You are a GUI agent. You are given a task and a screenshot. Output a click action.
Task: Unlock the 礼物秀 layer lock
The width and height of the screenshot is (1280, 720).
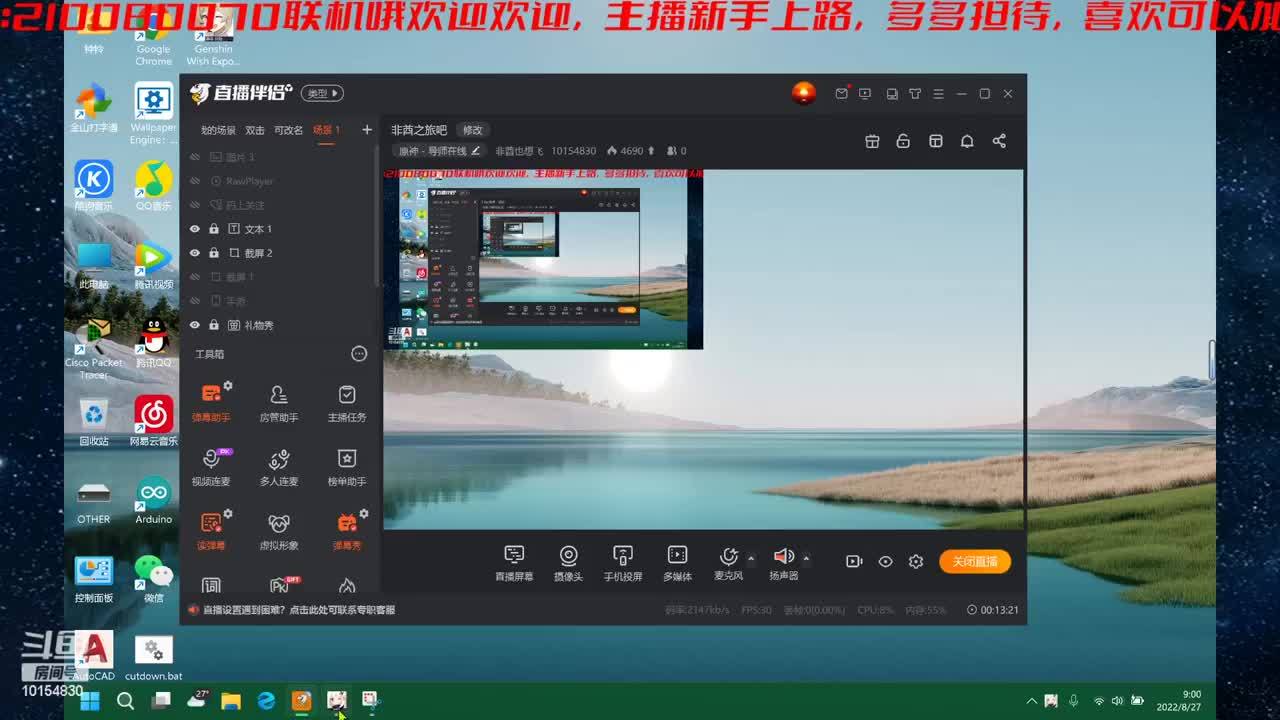pyautogui.click(x=214, y=325)
